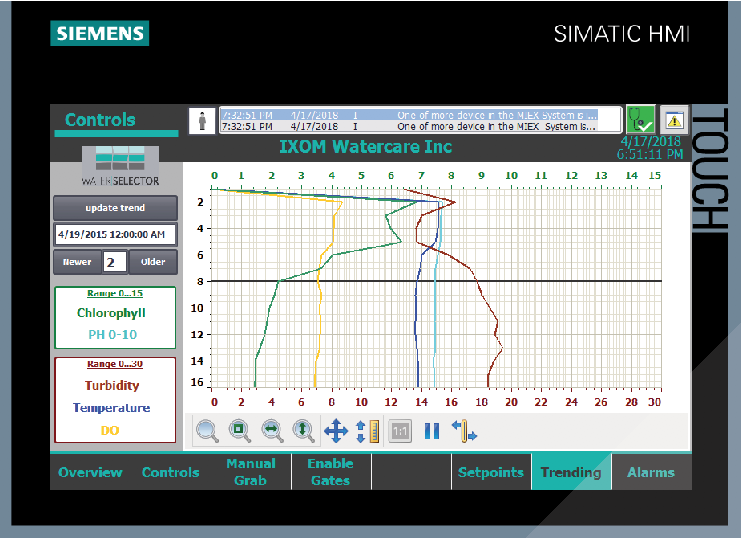Click the update trend button
This screenshot has width=742, height=538.
tap(115, 208)
